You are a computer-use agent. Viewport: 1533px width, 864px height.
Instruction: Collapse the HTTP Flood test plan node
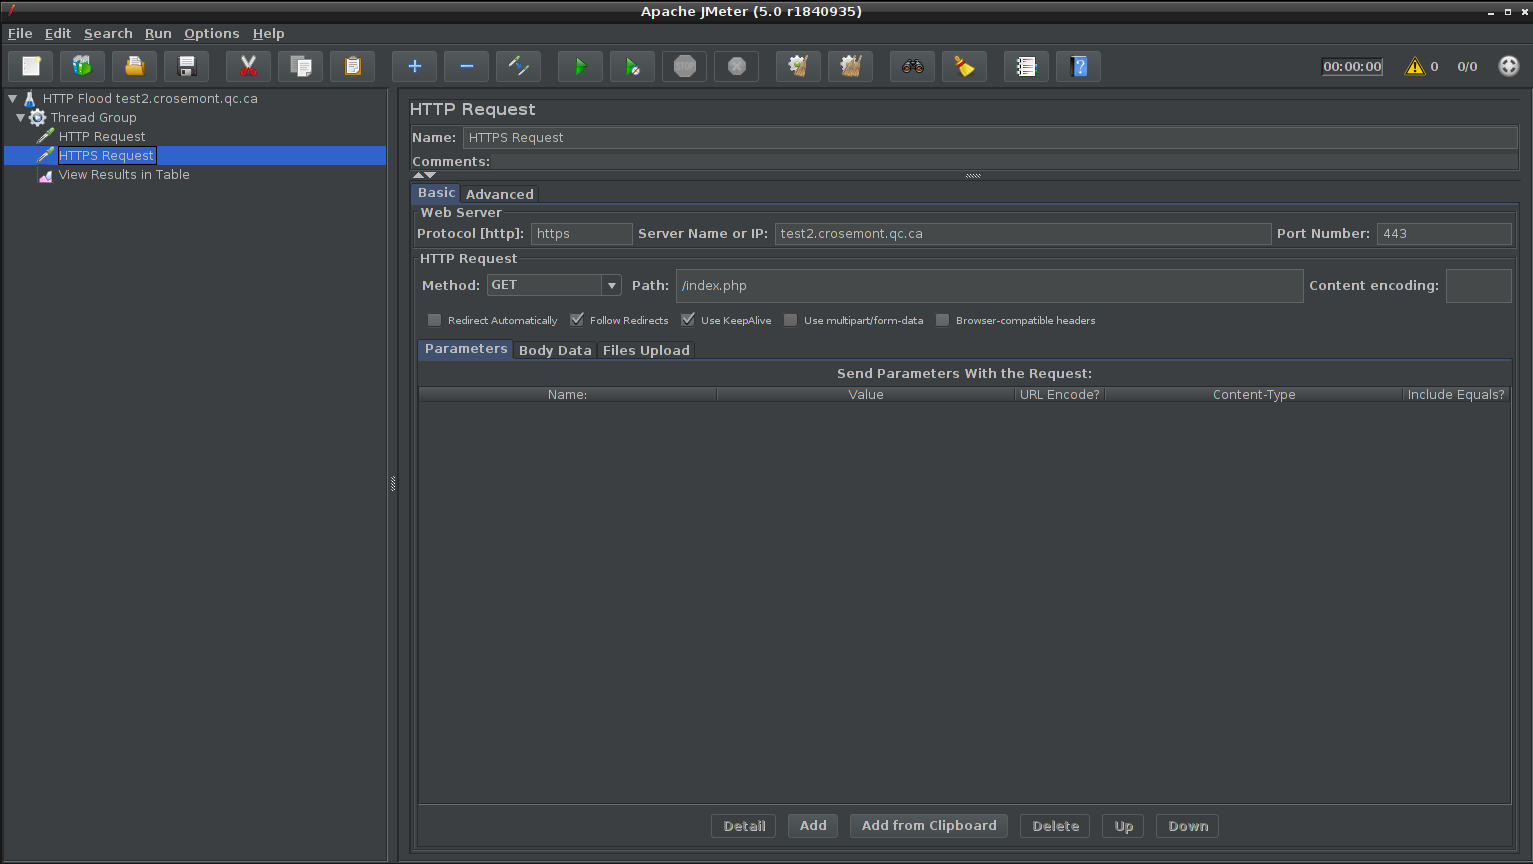12,99
